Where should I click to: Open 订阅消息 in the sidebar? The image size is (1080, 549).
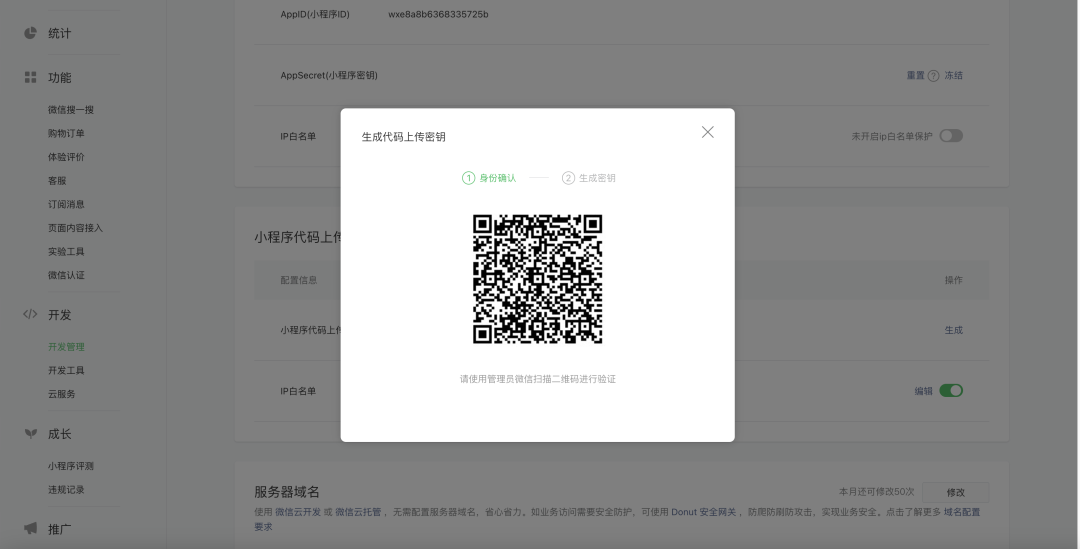(x=66, y=204)
